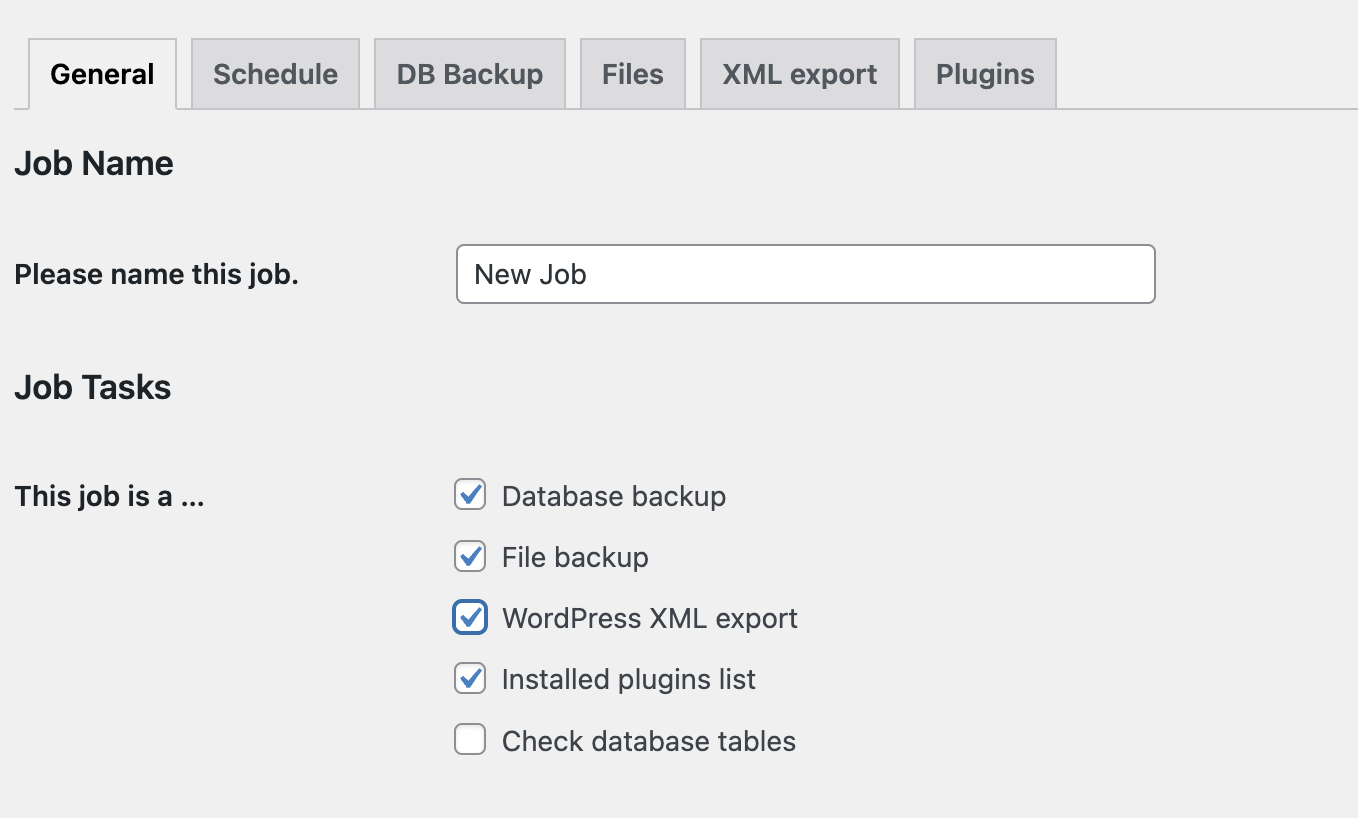
Task: Click the 'Please name this job.' label
Action: tap(156, 274)
